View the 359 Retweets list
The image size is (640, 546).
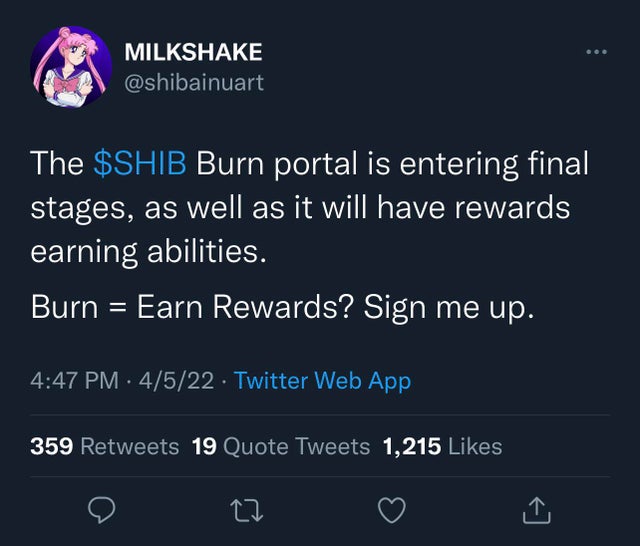click(x=104, y=446)
